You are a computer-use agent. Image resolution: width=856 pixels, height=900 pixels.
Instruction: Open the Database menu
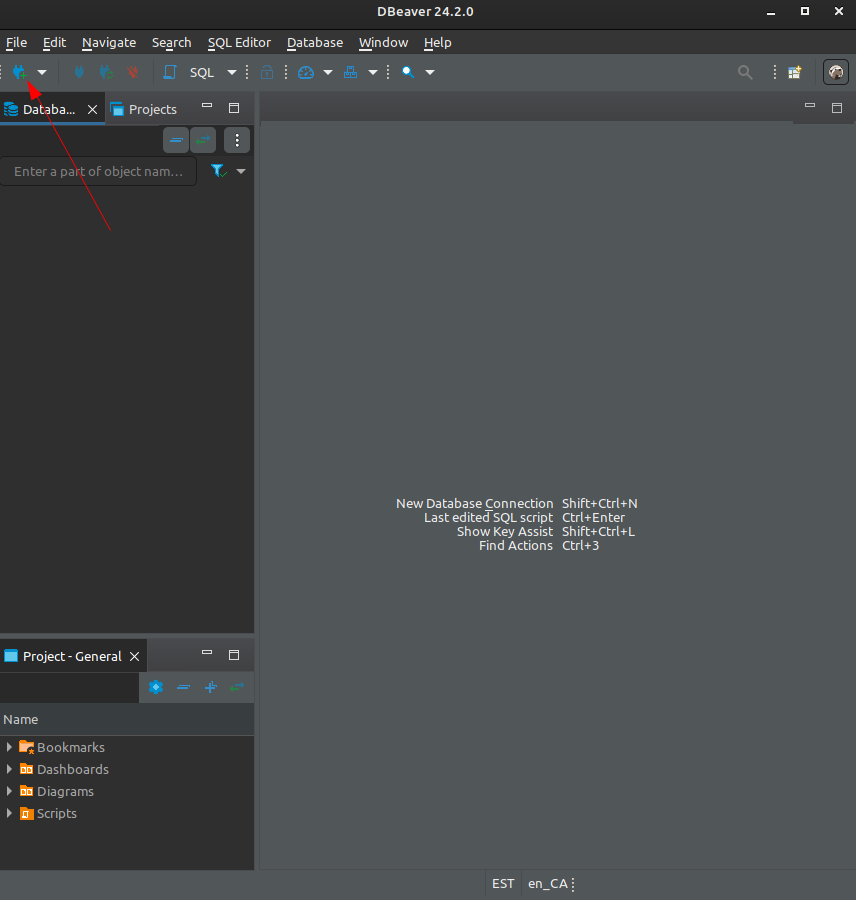[315, 42]
